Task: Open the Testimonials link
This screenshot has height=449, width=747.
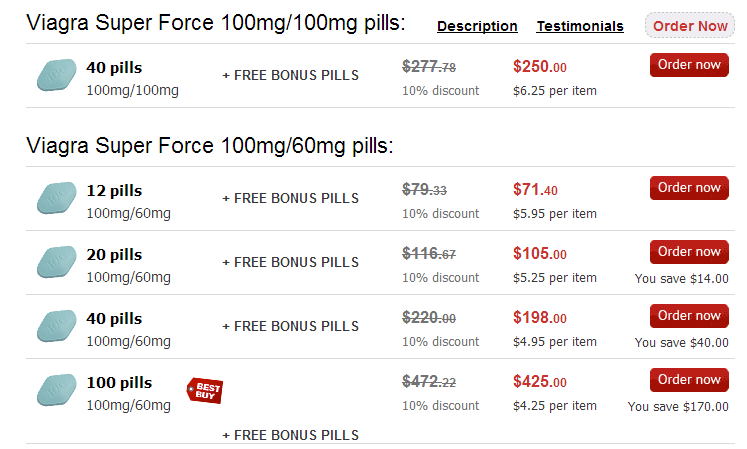Action: 580,26
